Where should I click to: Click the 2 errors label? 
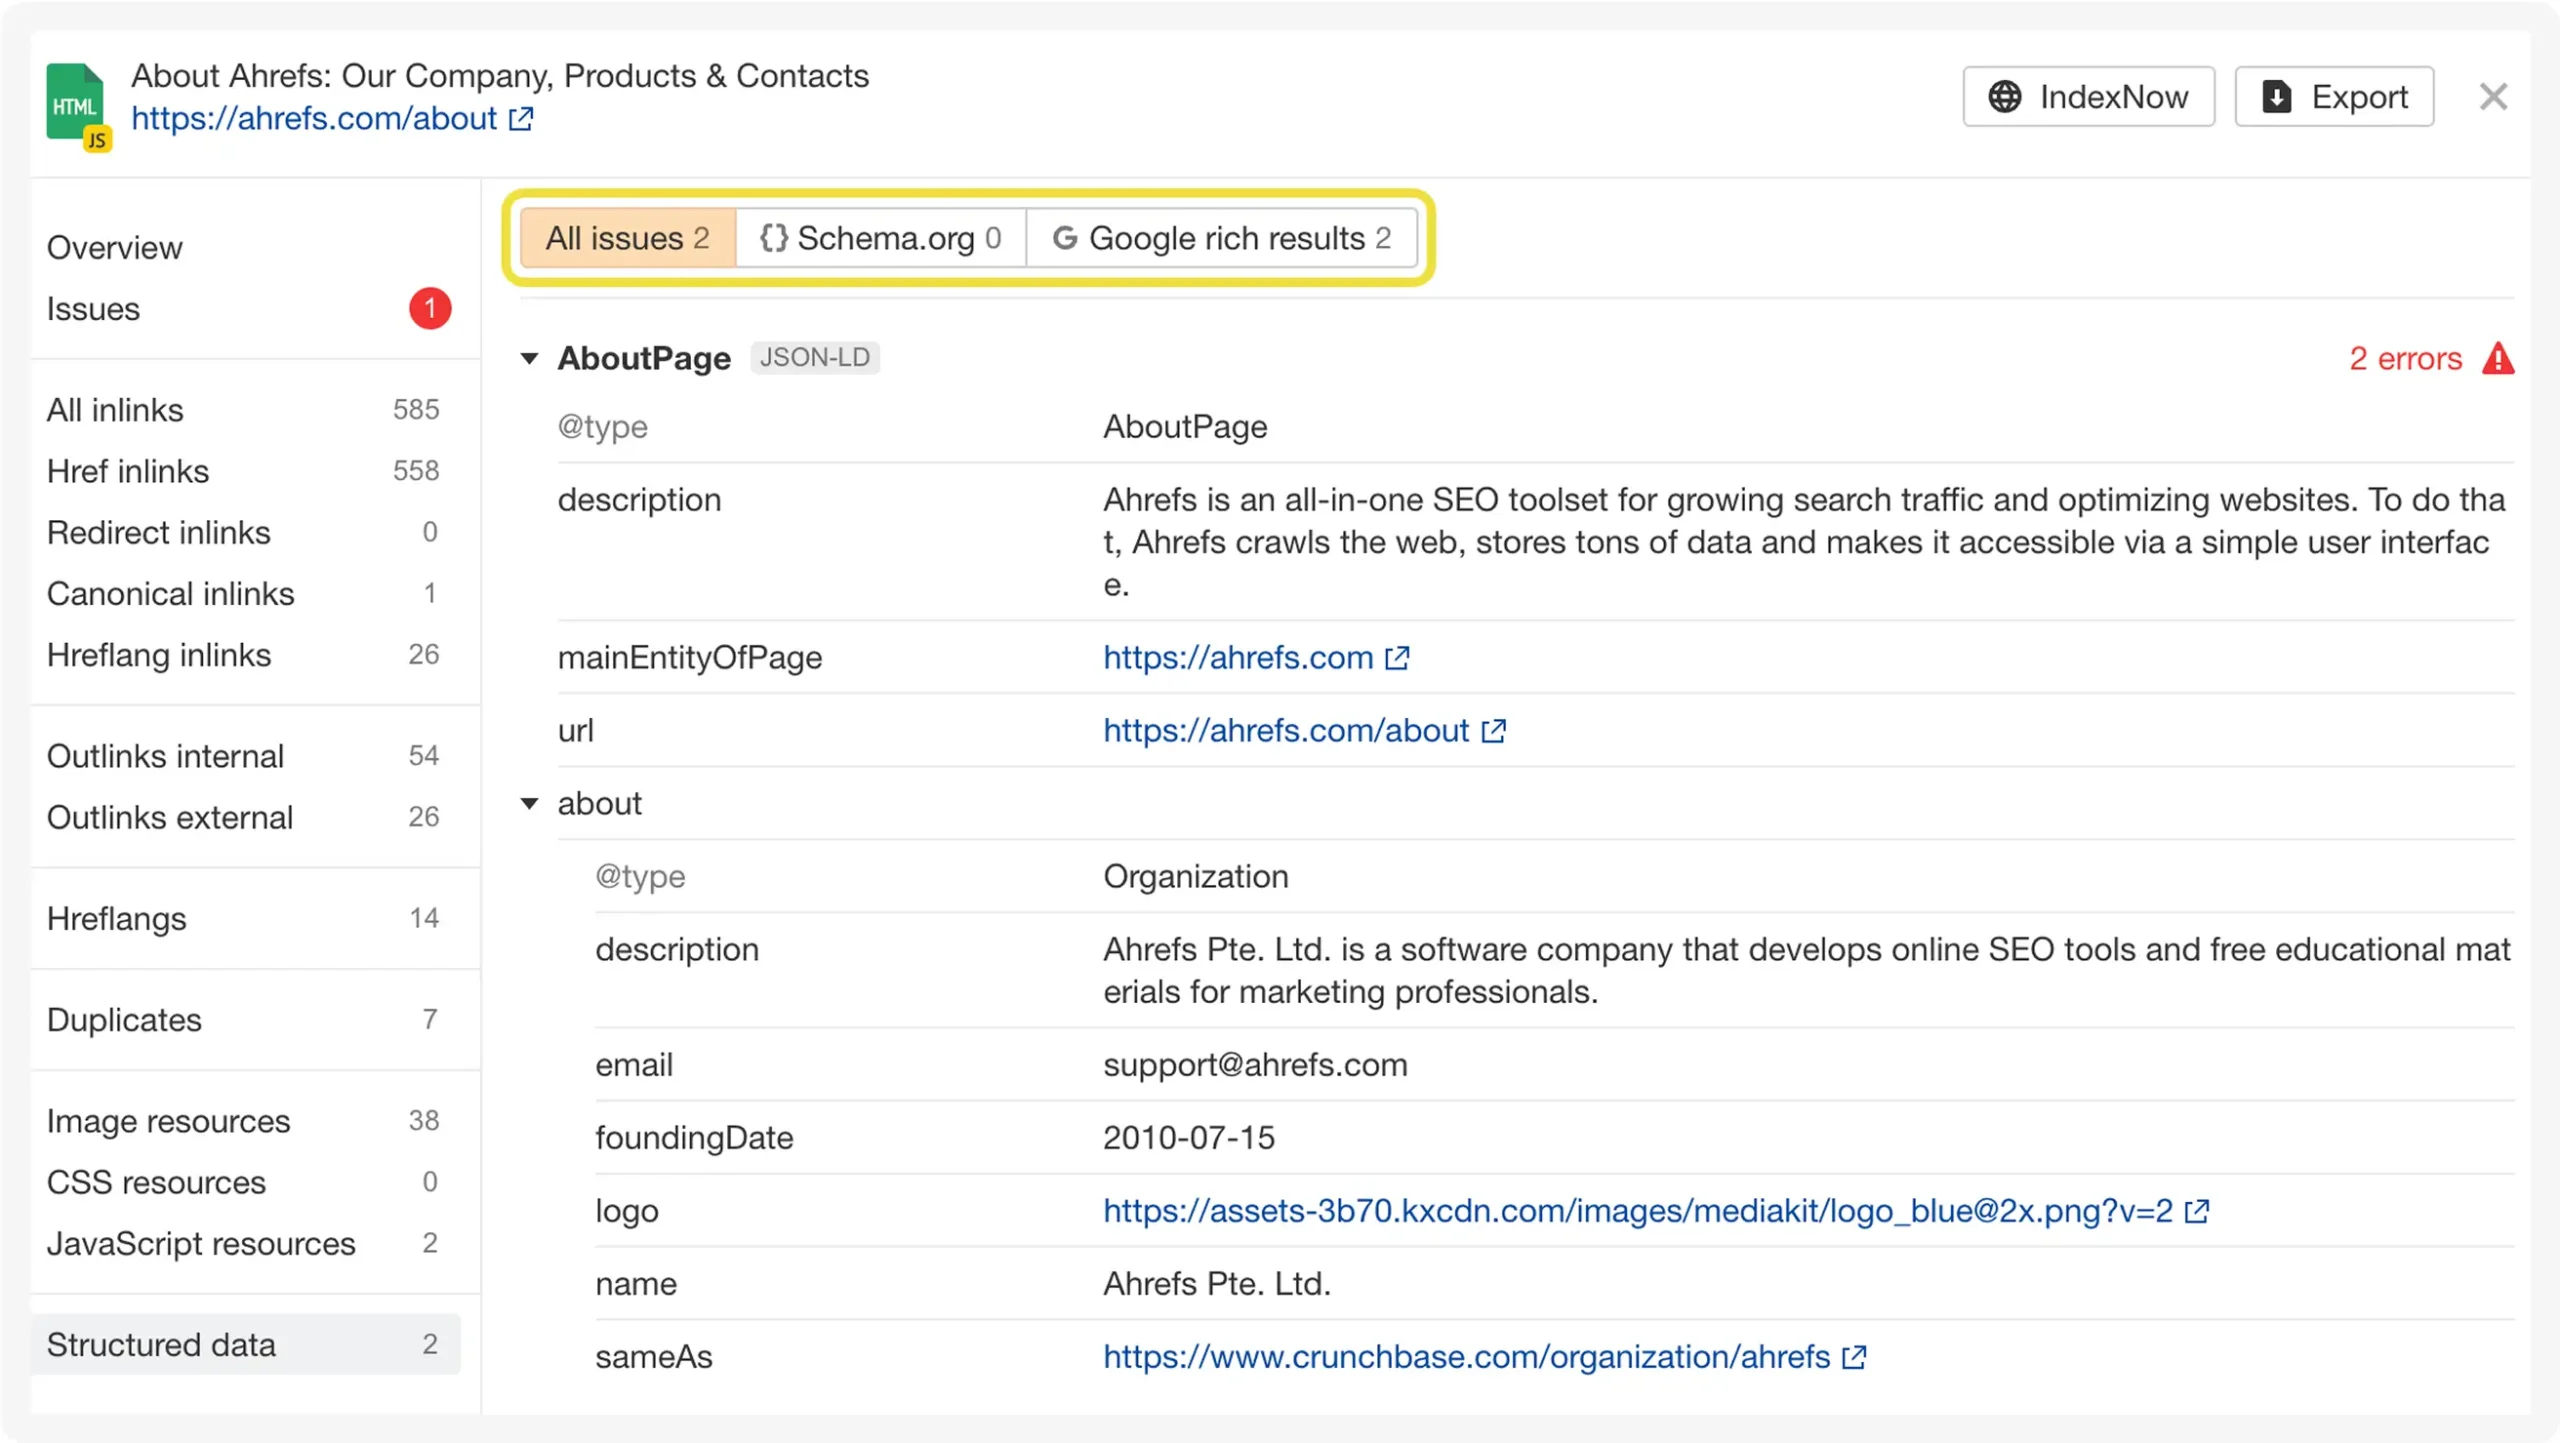pos(2405,358)
